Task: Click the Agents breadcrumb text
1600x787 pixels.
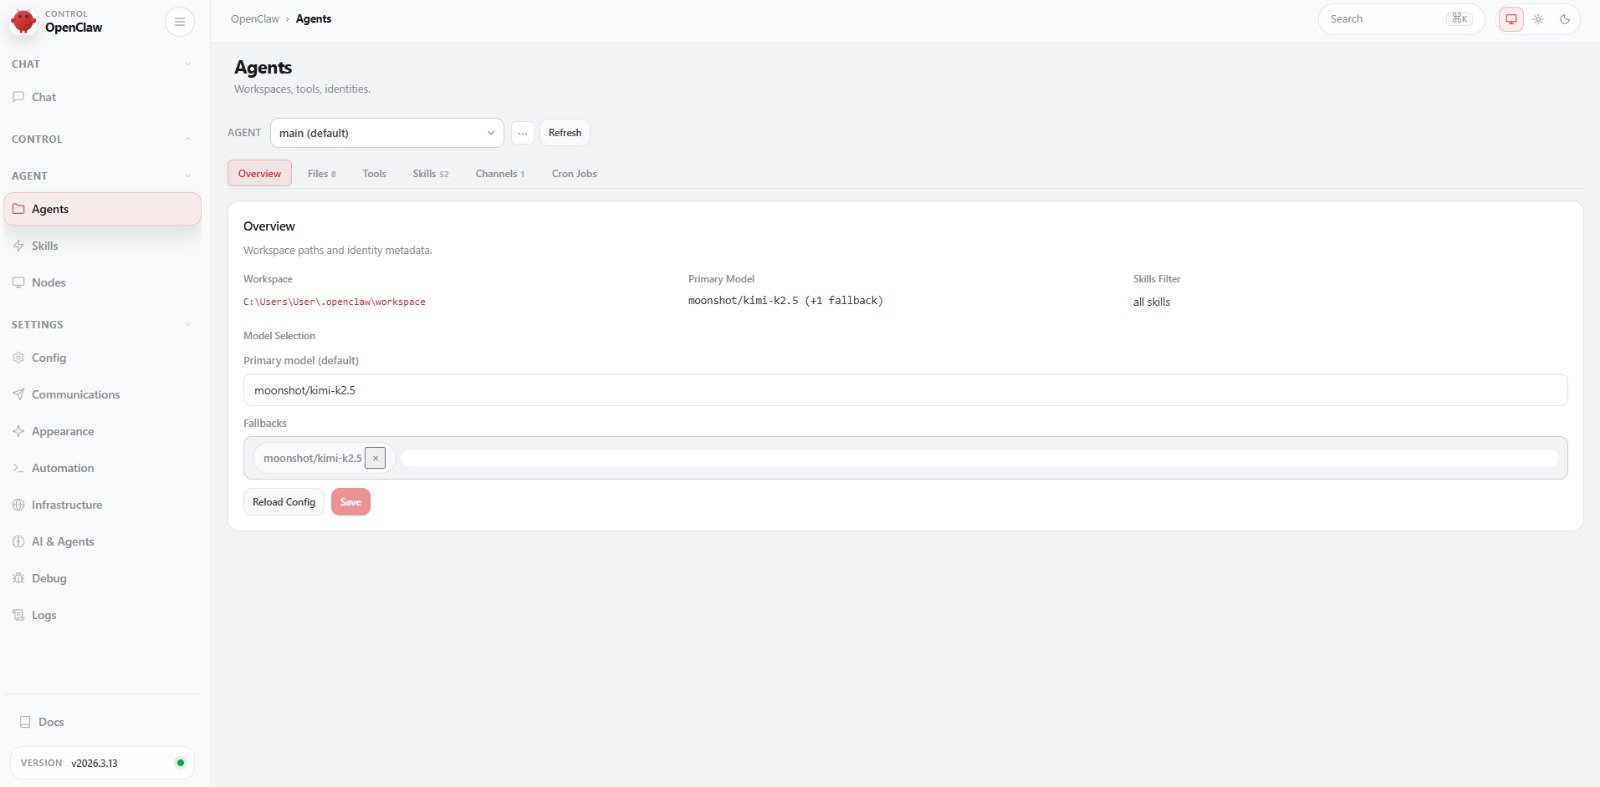Action: [x=313, y=19]
